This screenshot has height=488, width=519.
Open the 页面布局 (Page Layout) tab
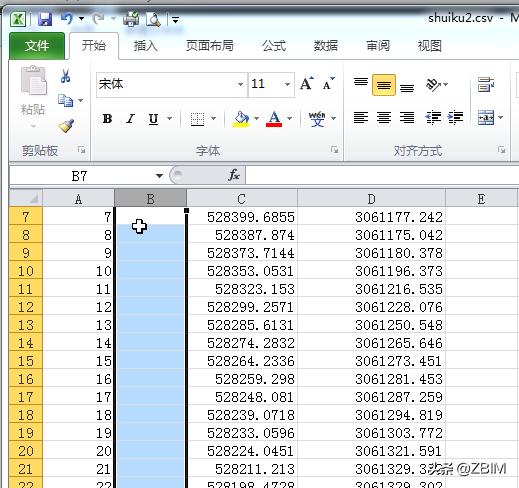point(210,46)
